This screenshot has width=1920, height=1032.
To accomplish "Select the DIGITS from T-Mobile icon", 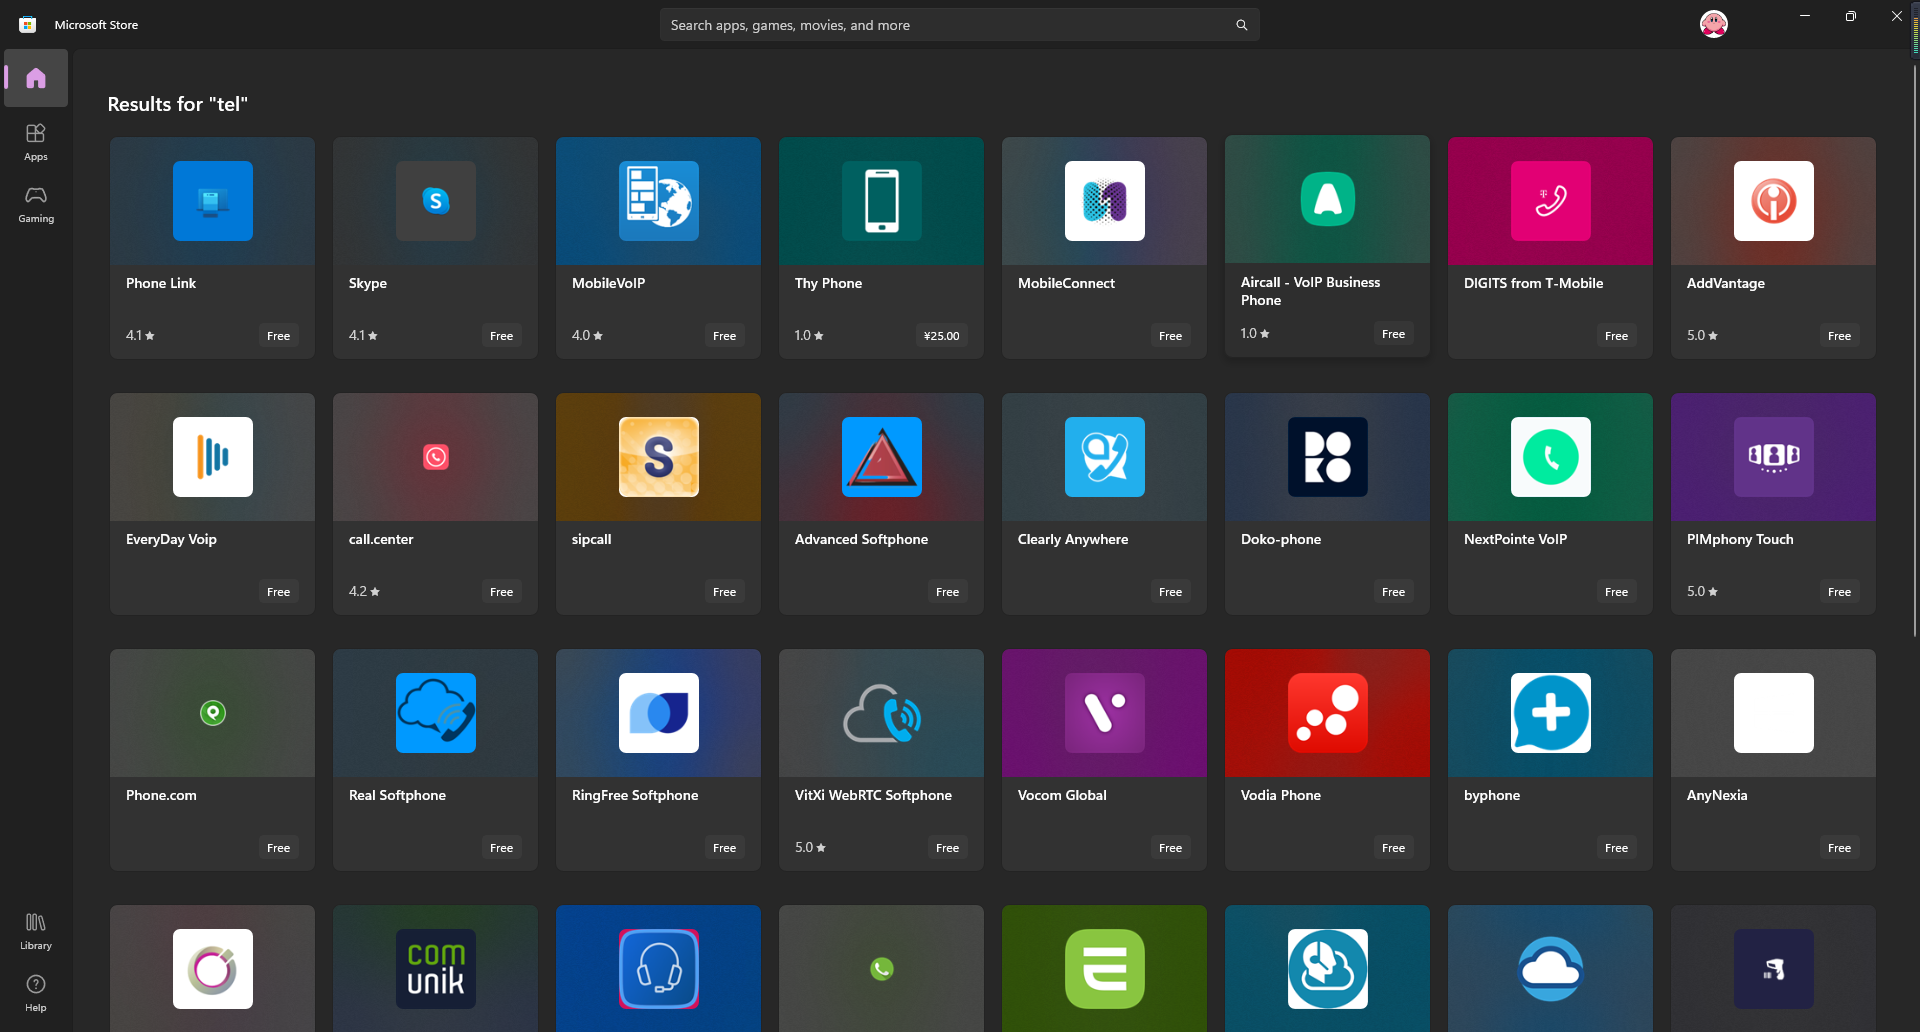I will (1551, 201).
